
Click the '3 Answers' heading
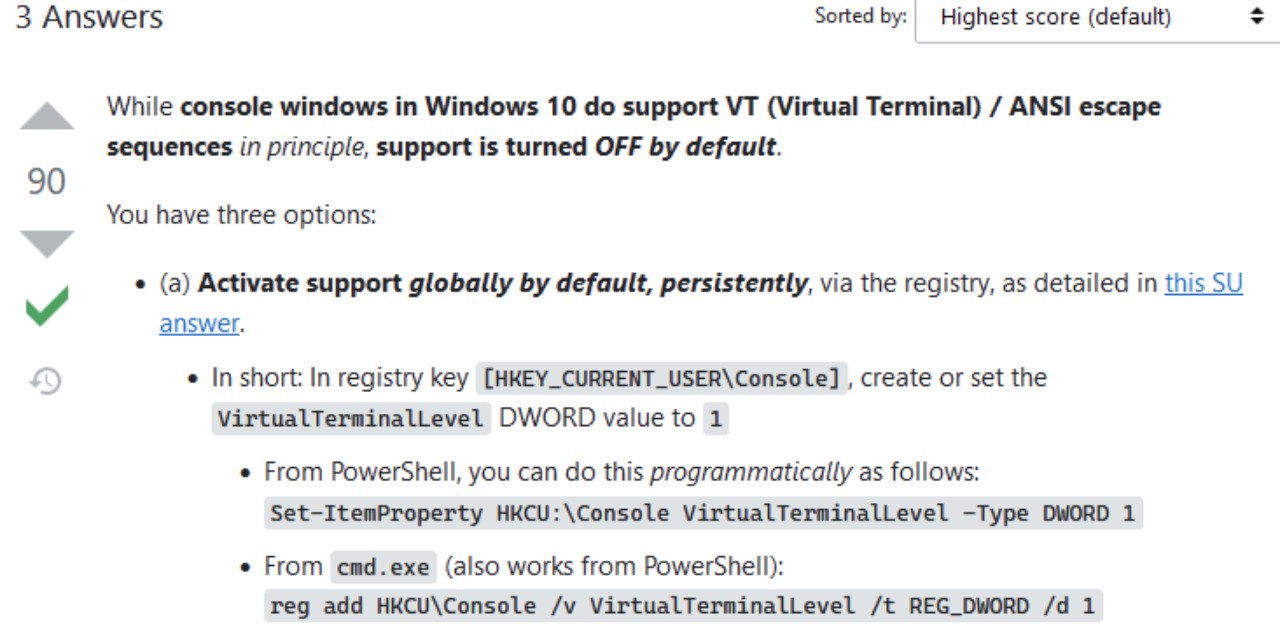tap(89, 17)
